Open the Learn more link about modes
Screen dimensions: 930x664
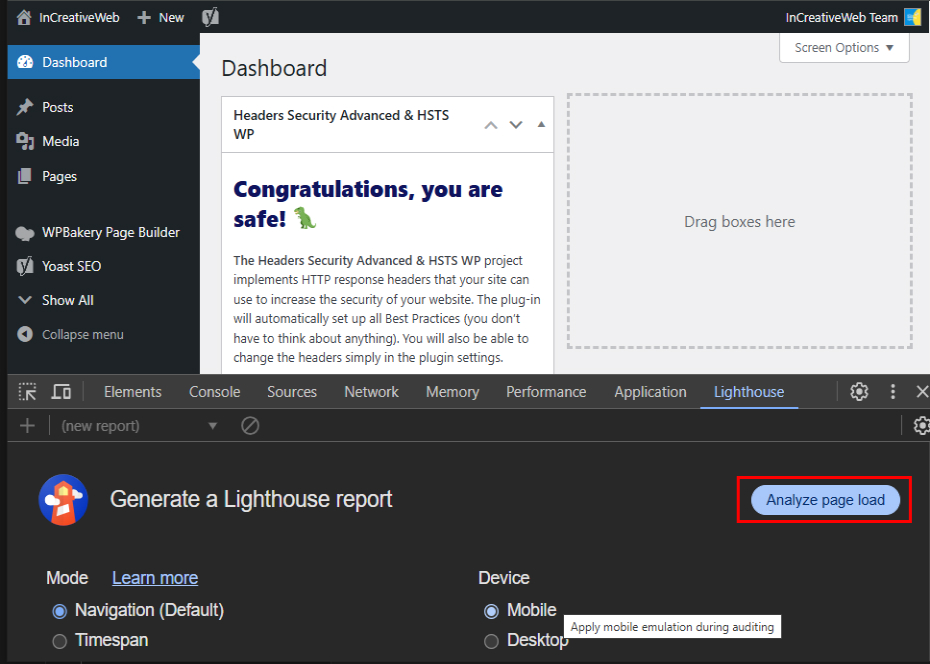(x=154, y=578)
